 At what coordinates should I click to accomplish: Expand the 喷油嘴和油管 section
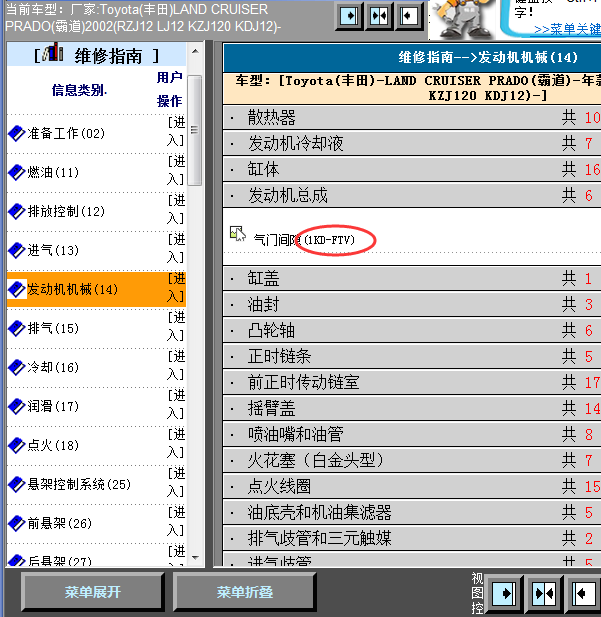[412, 434]
